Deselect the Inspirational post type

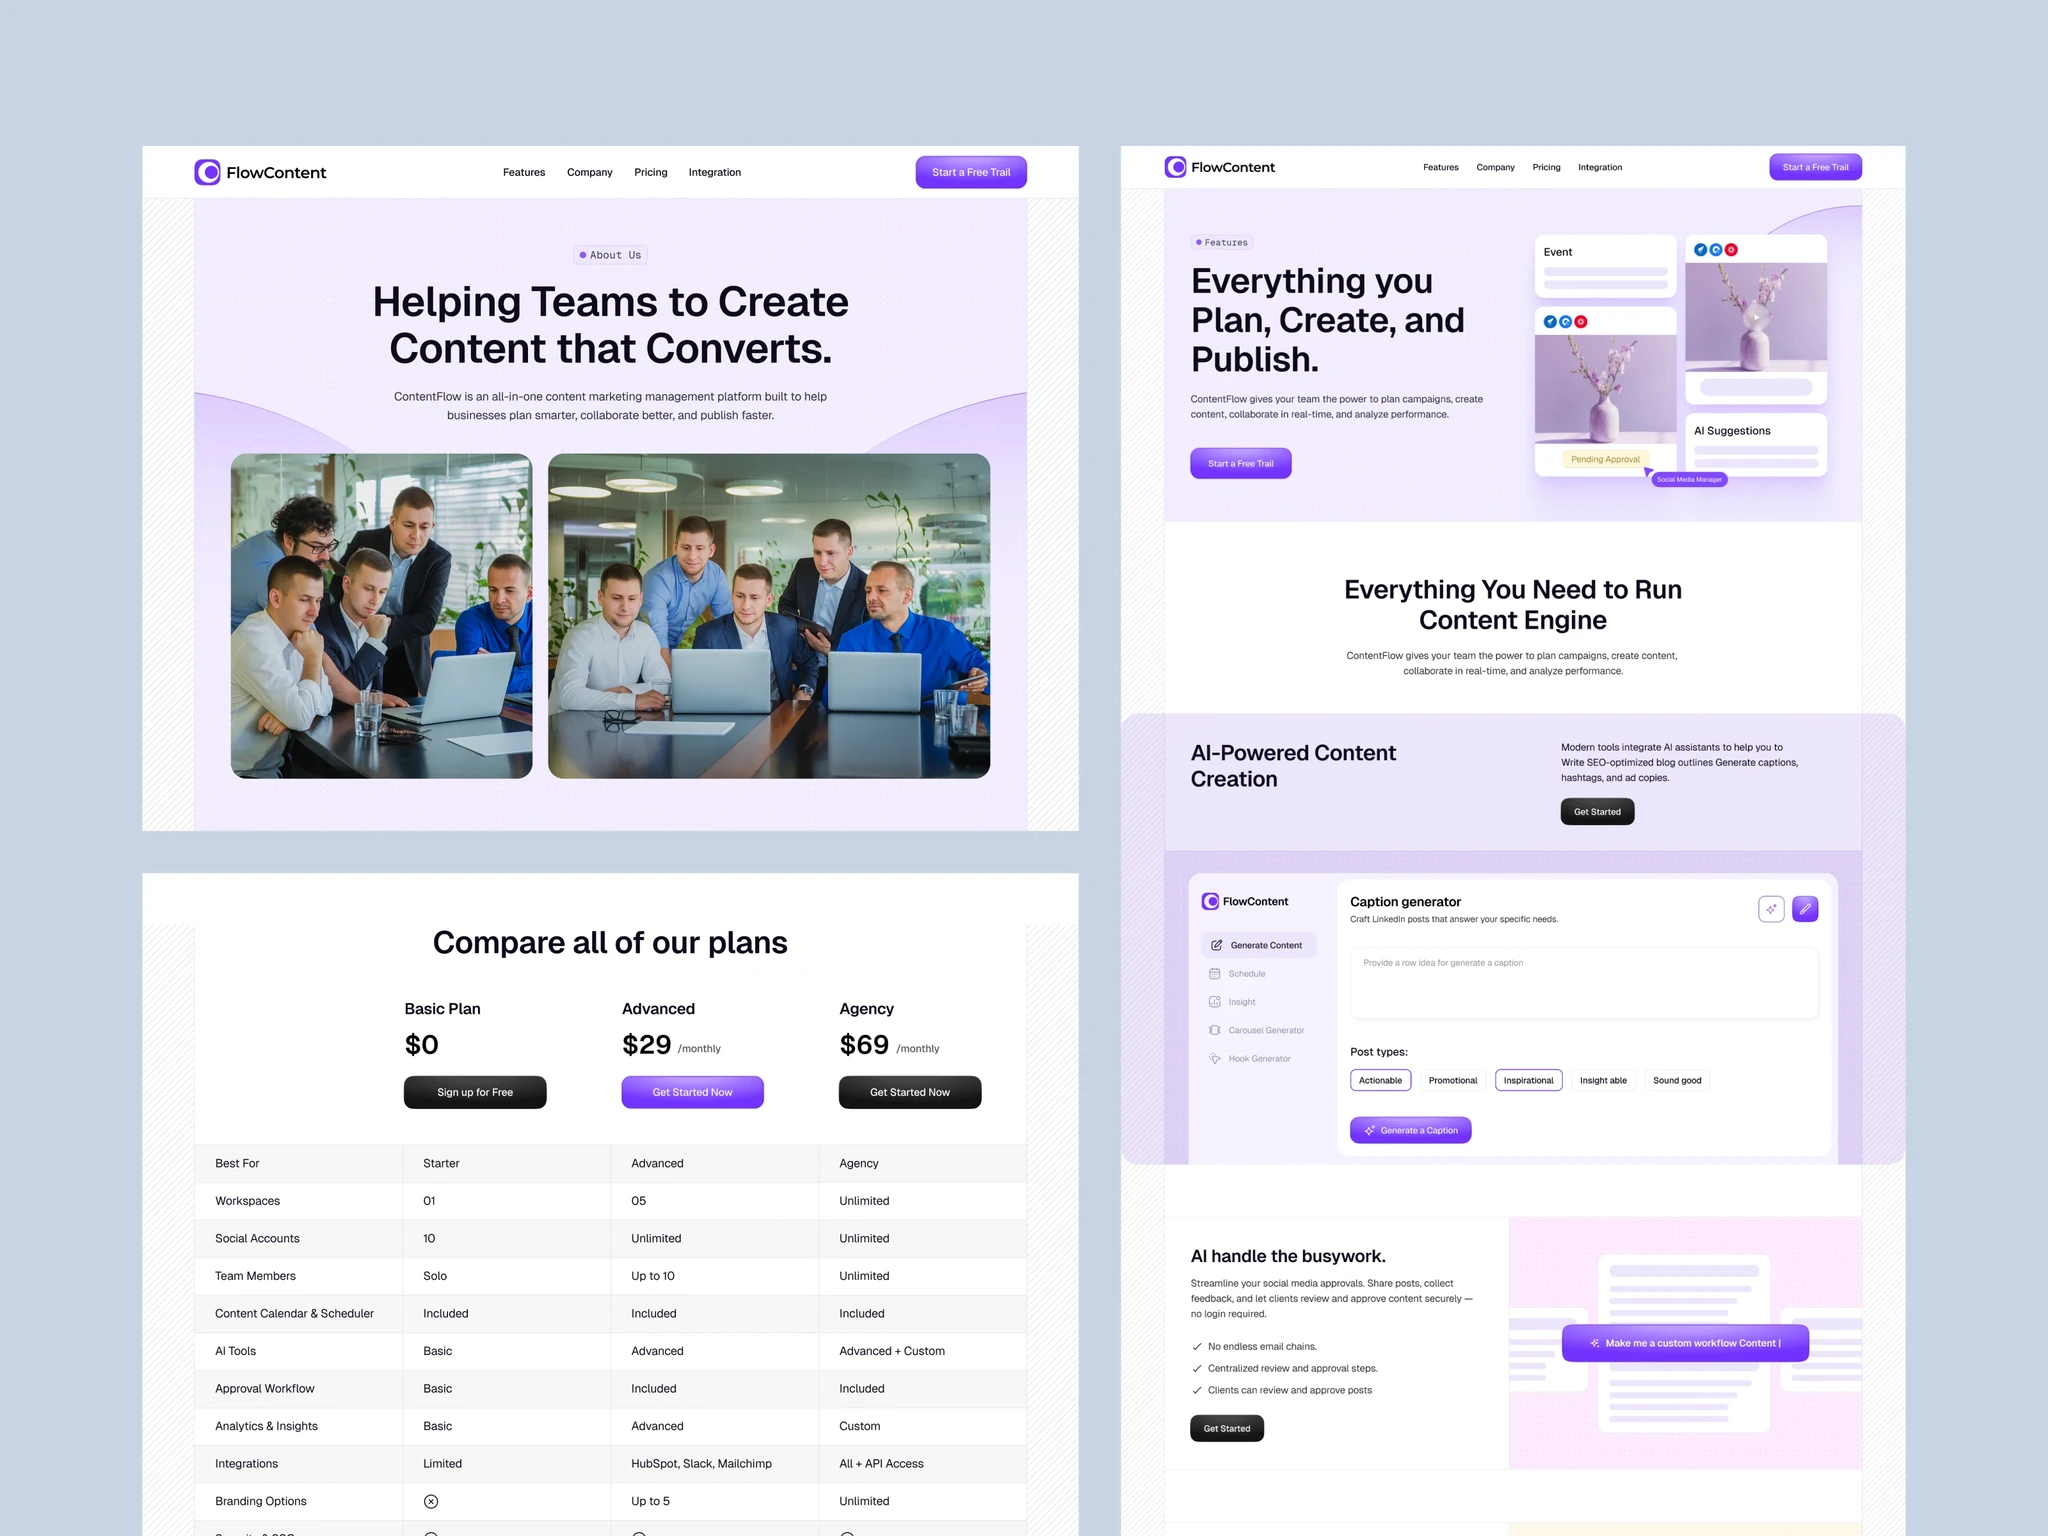[x=1528, y=1080]
